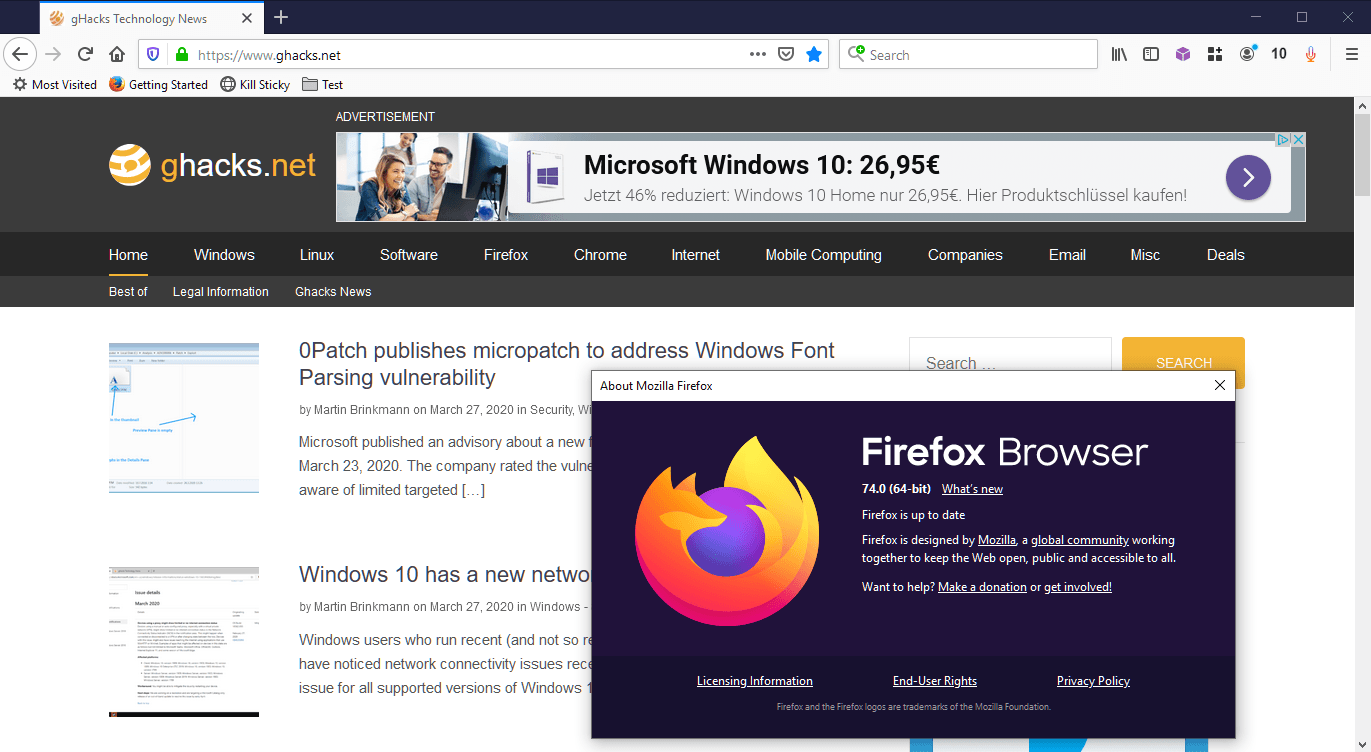The image size is (1371, 752).
Task: Open the Linux category menu
Action: [317, 255]
